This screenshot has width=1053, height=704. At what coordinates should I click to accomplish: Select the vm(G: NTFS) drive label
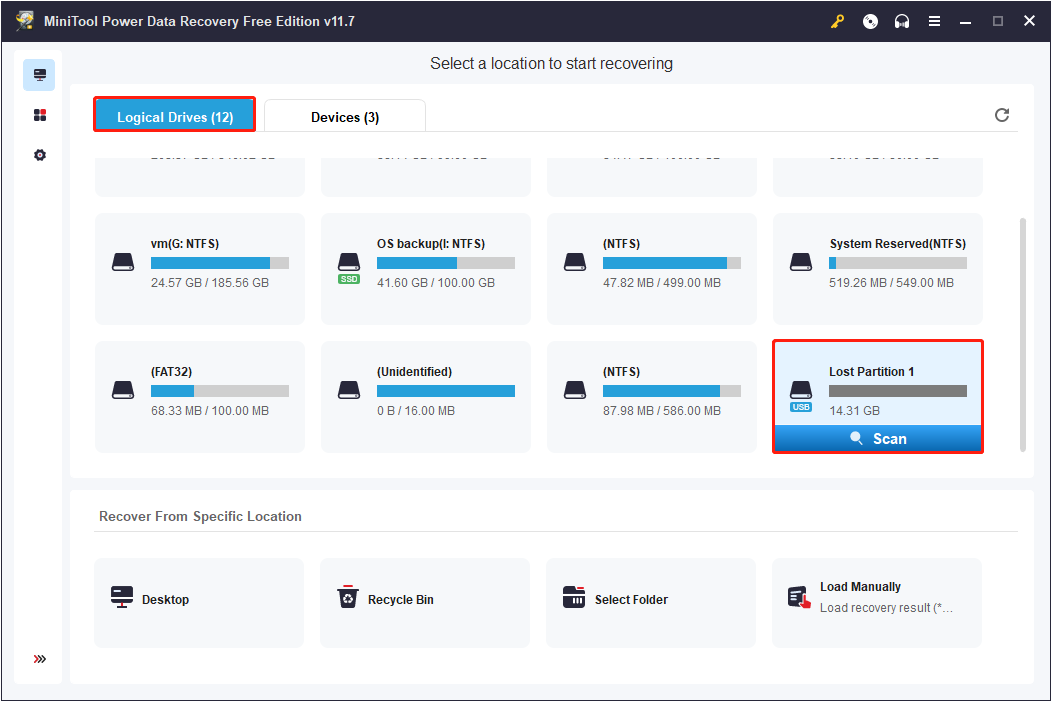pyautogui.click(x=185, y=244)
